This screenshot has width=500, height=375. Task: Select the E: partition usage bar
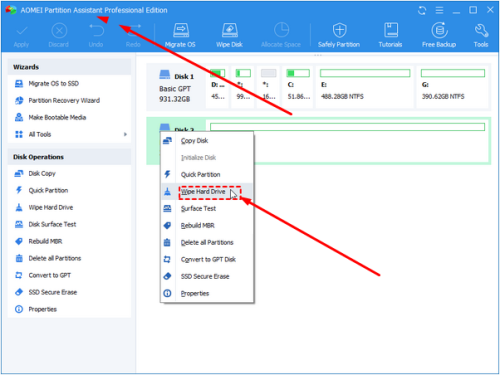(365, 73)
